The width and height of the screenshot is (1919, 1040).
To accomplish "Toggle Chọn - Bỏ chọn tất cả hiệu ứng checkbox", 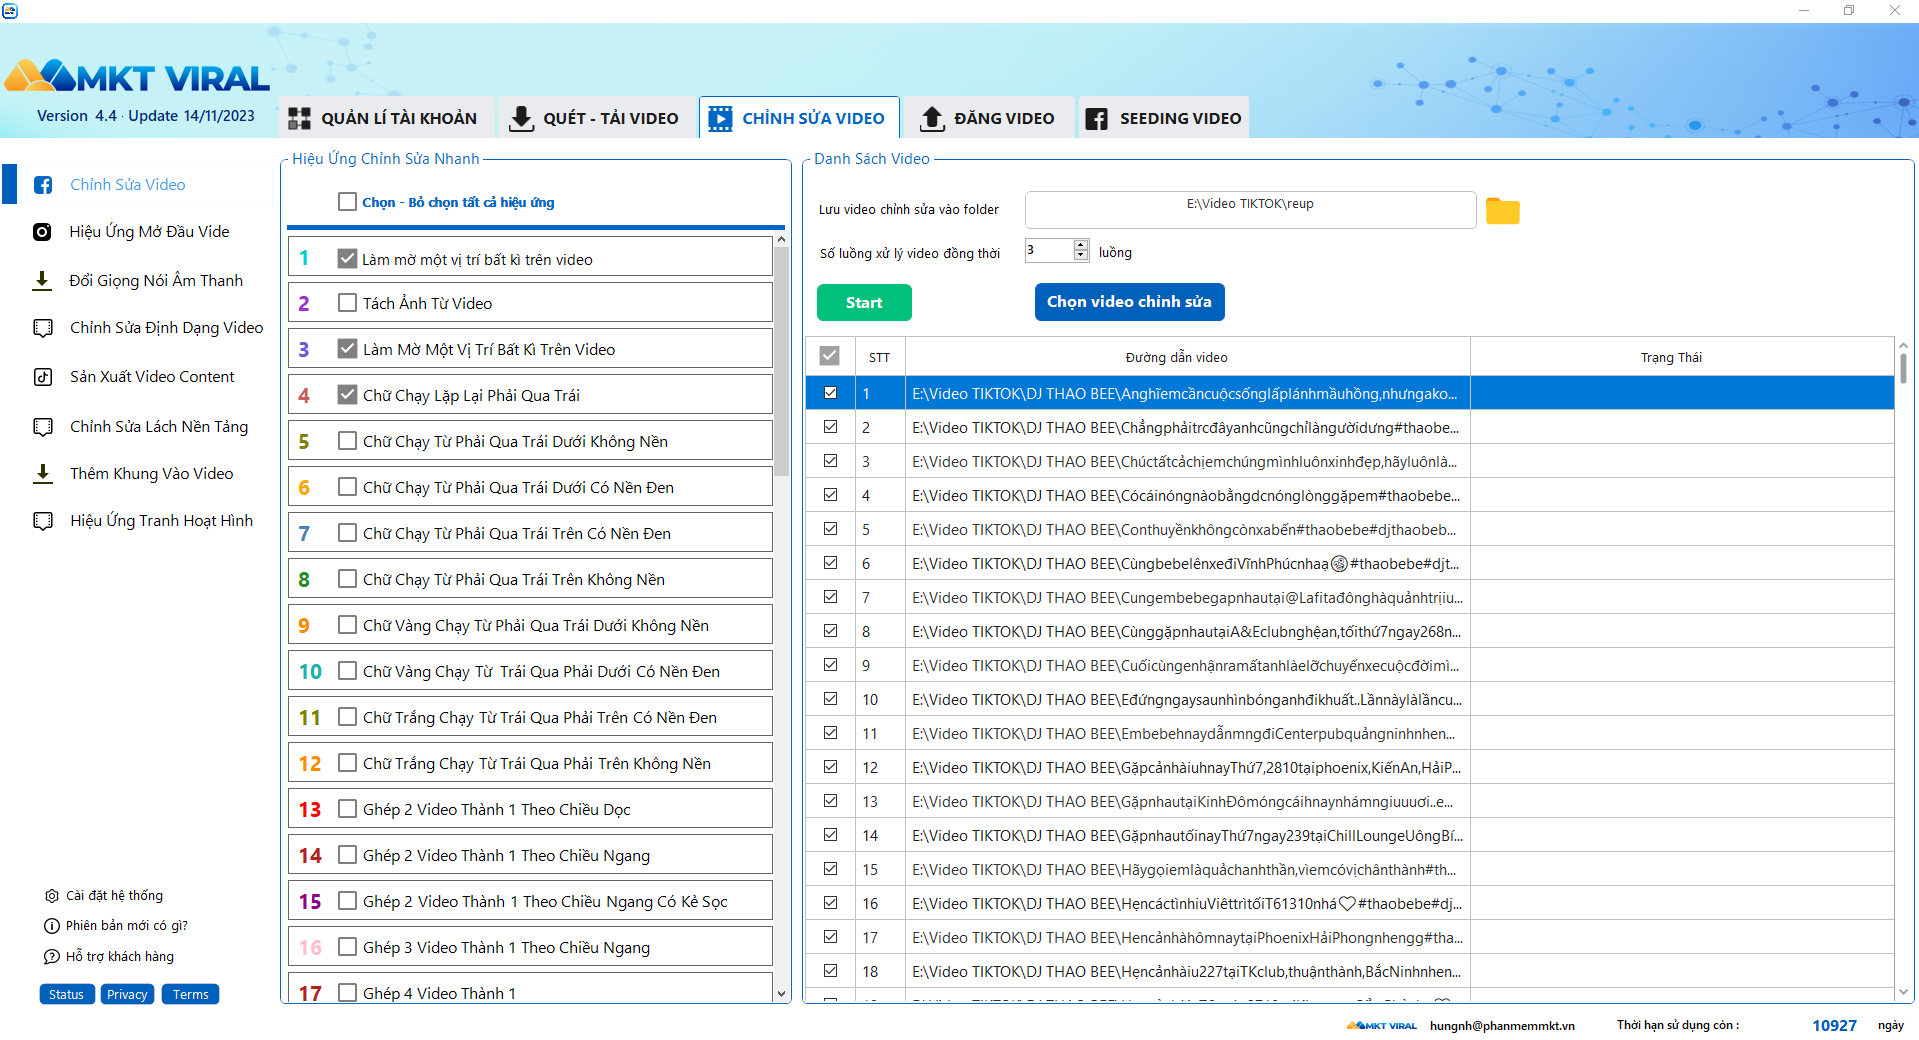I will coord(347,202).
